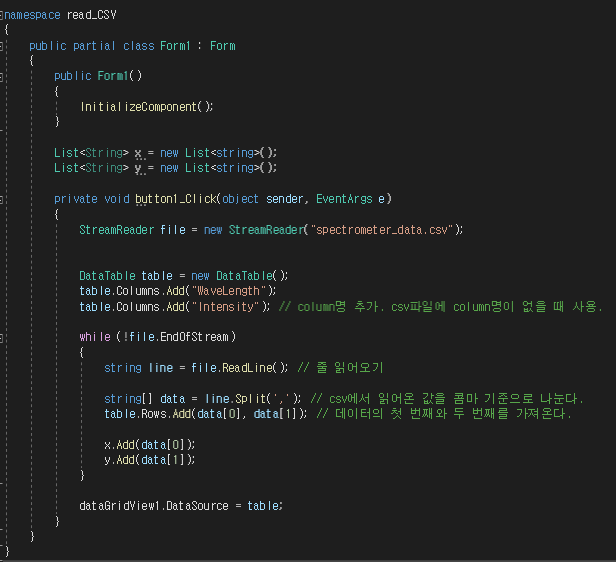Click the comment following ReadLine()

point(340,368)
